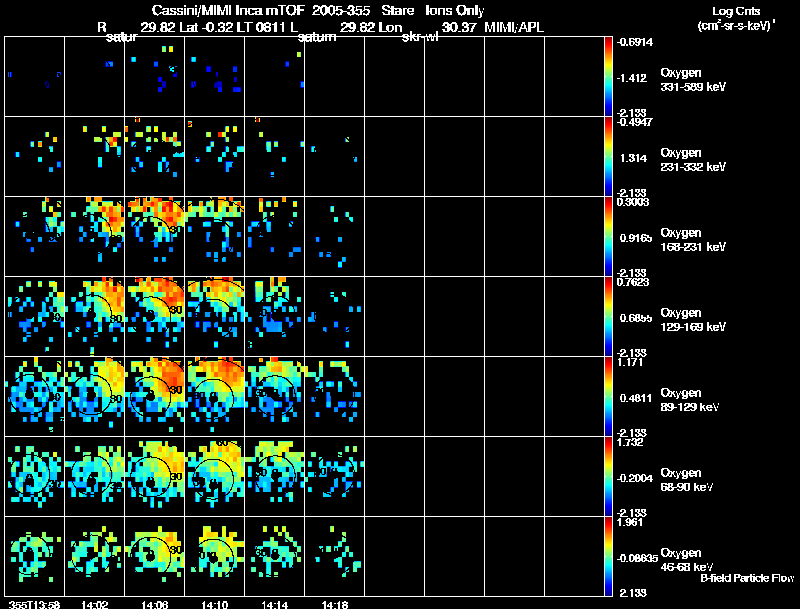The height and width of the screenshot is (609, 800).
Task: Click the Oxygen 168-231 keV color bar
Action: pos(608,237)
